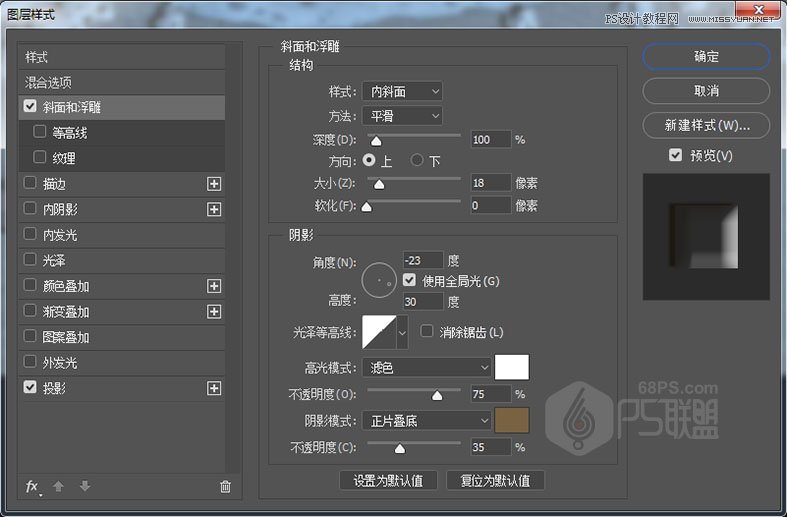The image size is (787, 517).
Task: Open the 高光模式 滤色 dropdown
Action: pos(426,368)
